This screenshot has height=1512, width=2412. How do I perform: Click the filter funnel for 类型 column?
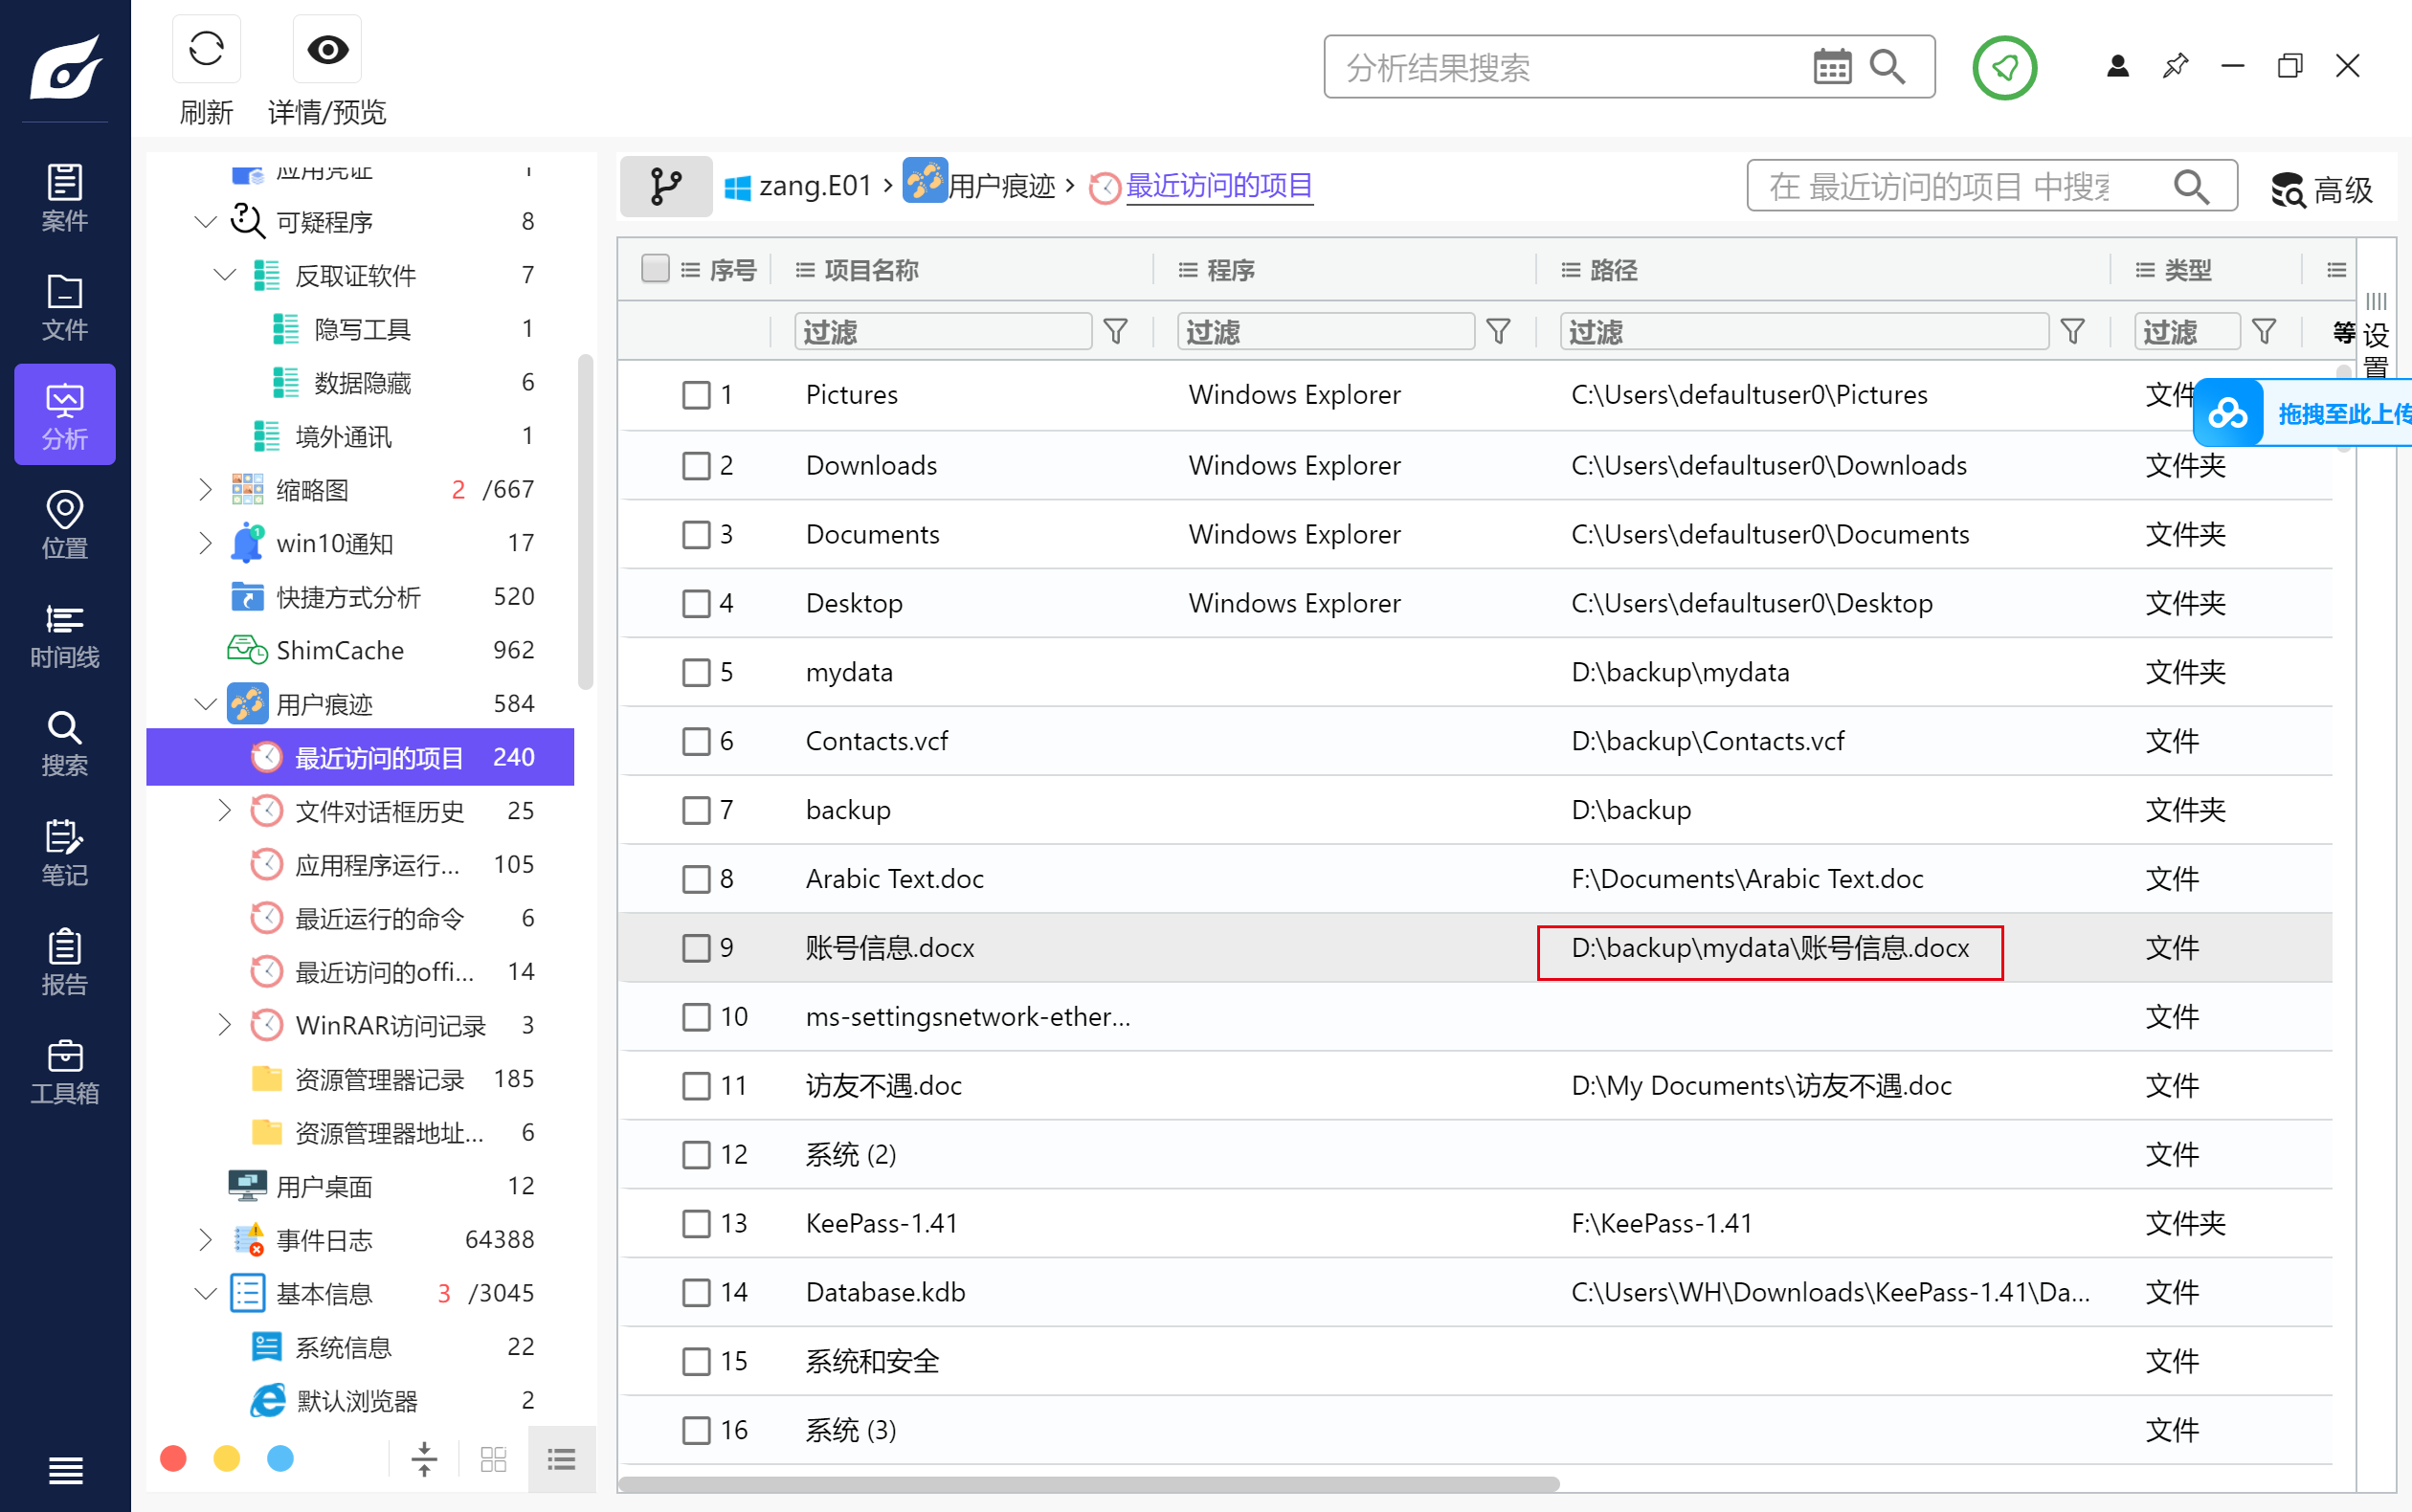tap(2264, 331)
